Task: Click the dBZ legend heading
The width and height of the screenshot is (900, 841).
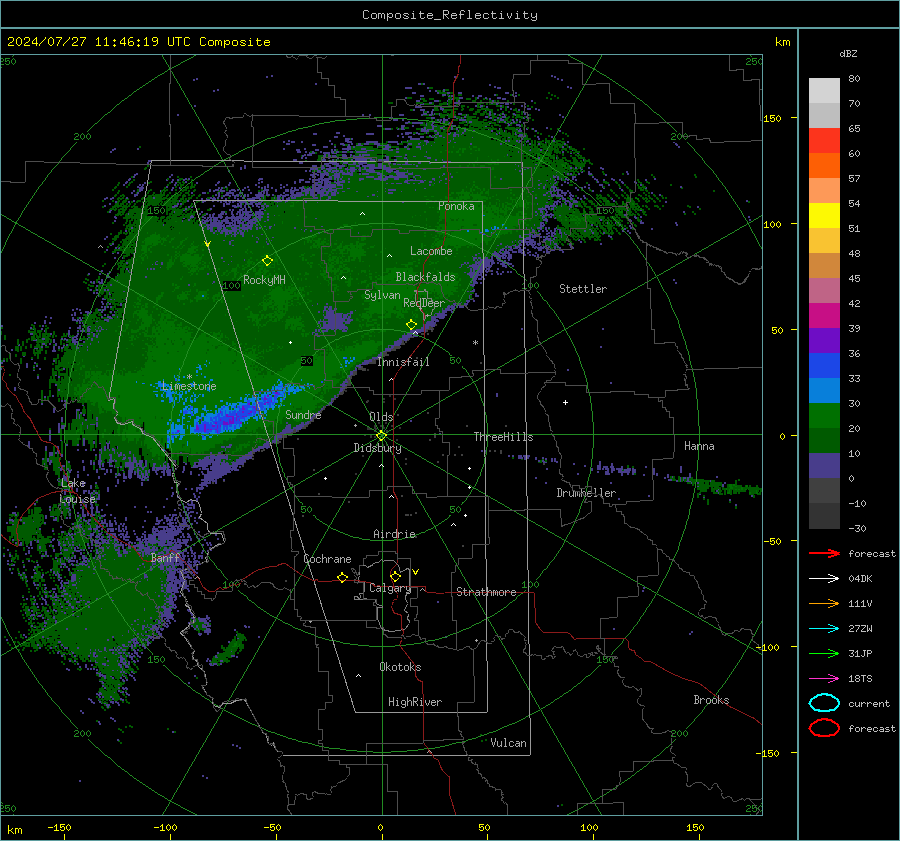Action: 848,53
